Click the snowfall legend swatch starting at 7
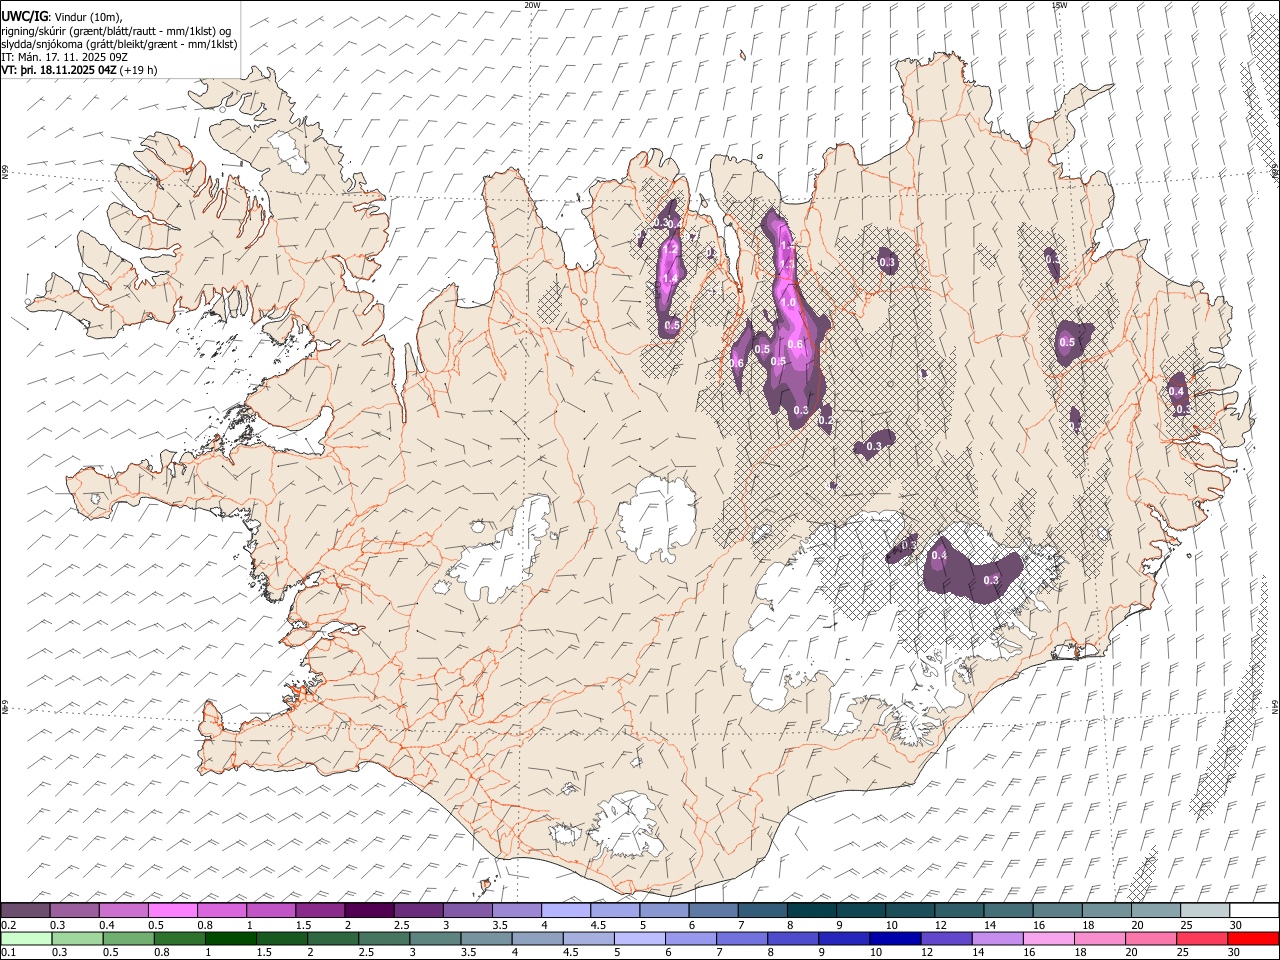The height and width of the screenshot is (960, 1280). (x=761, y=910)
